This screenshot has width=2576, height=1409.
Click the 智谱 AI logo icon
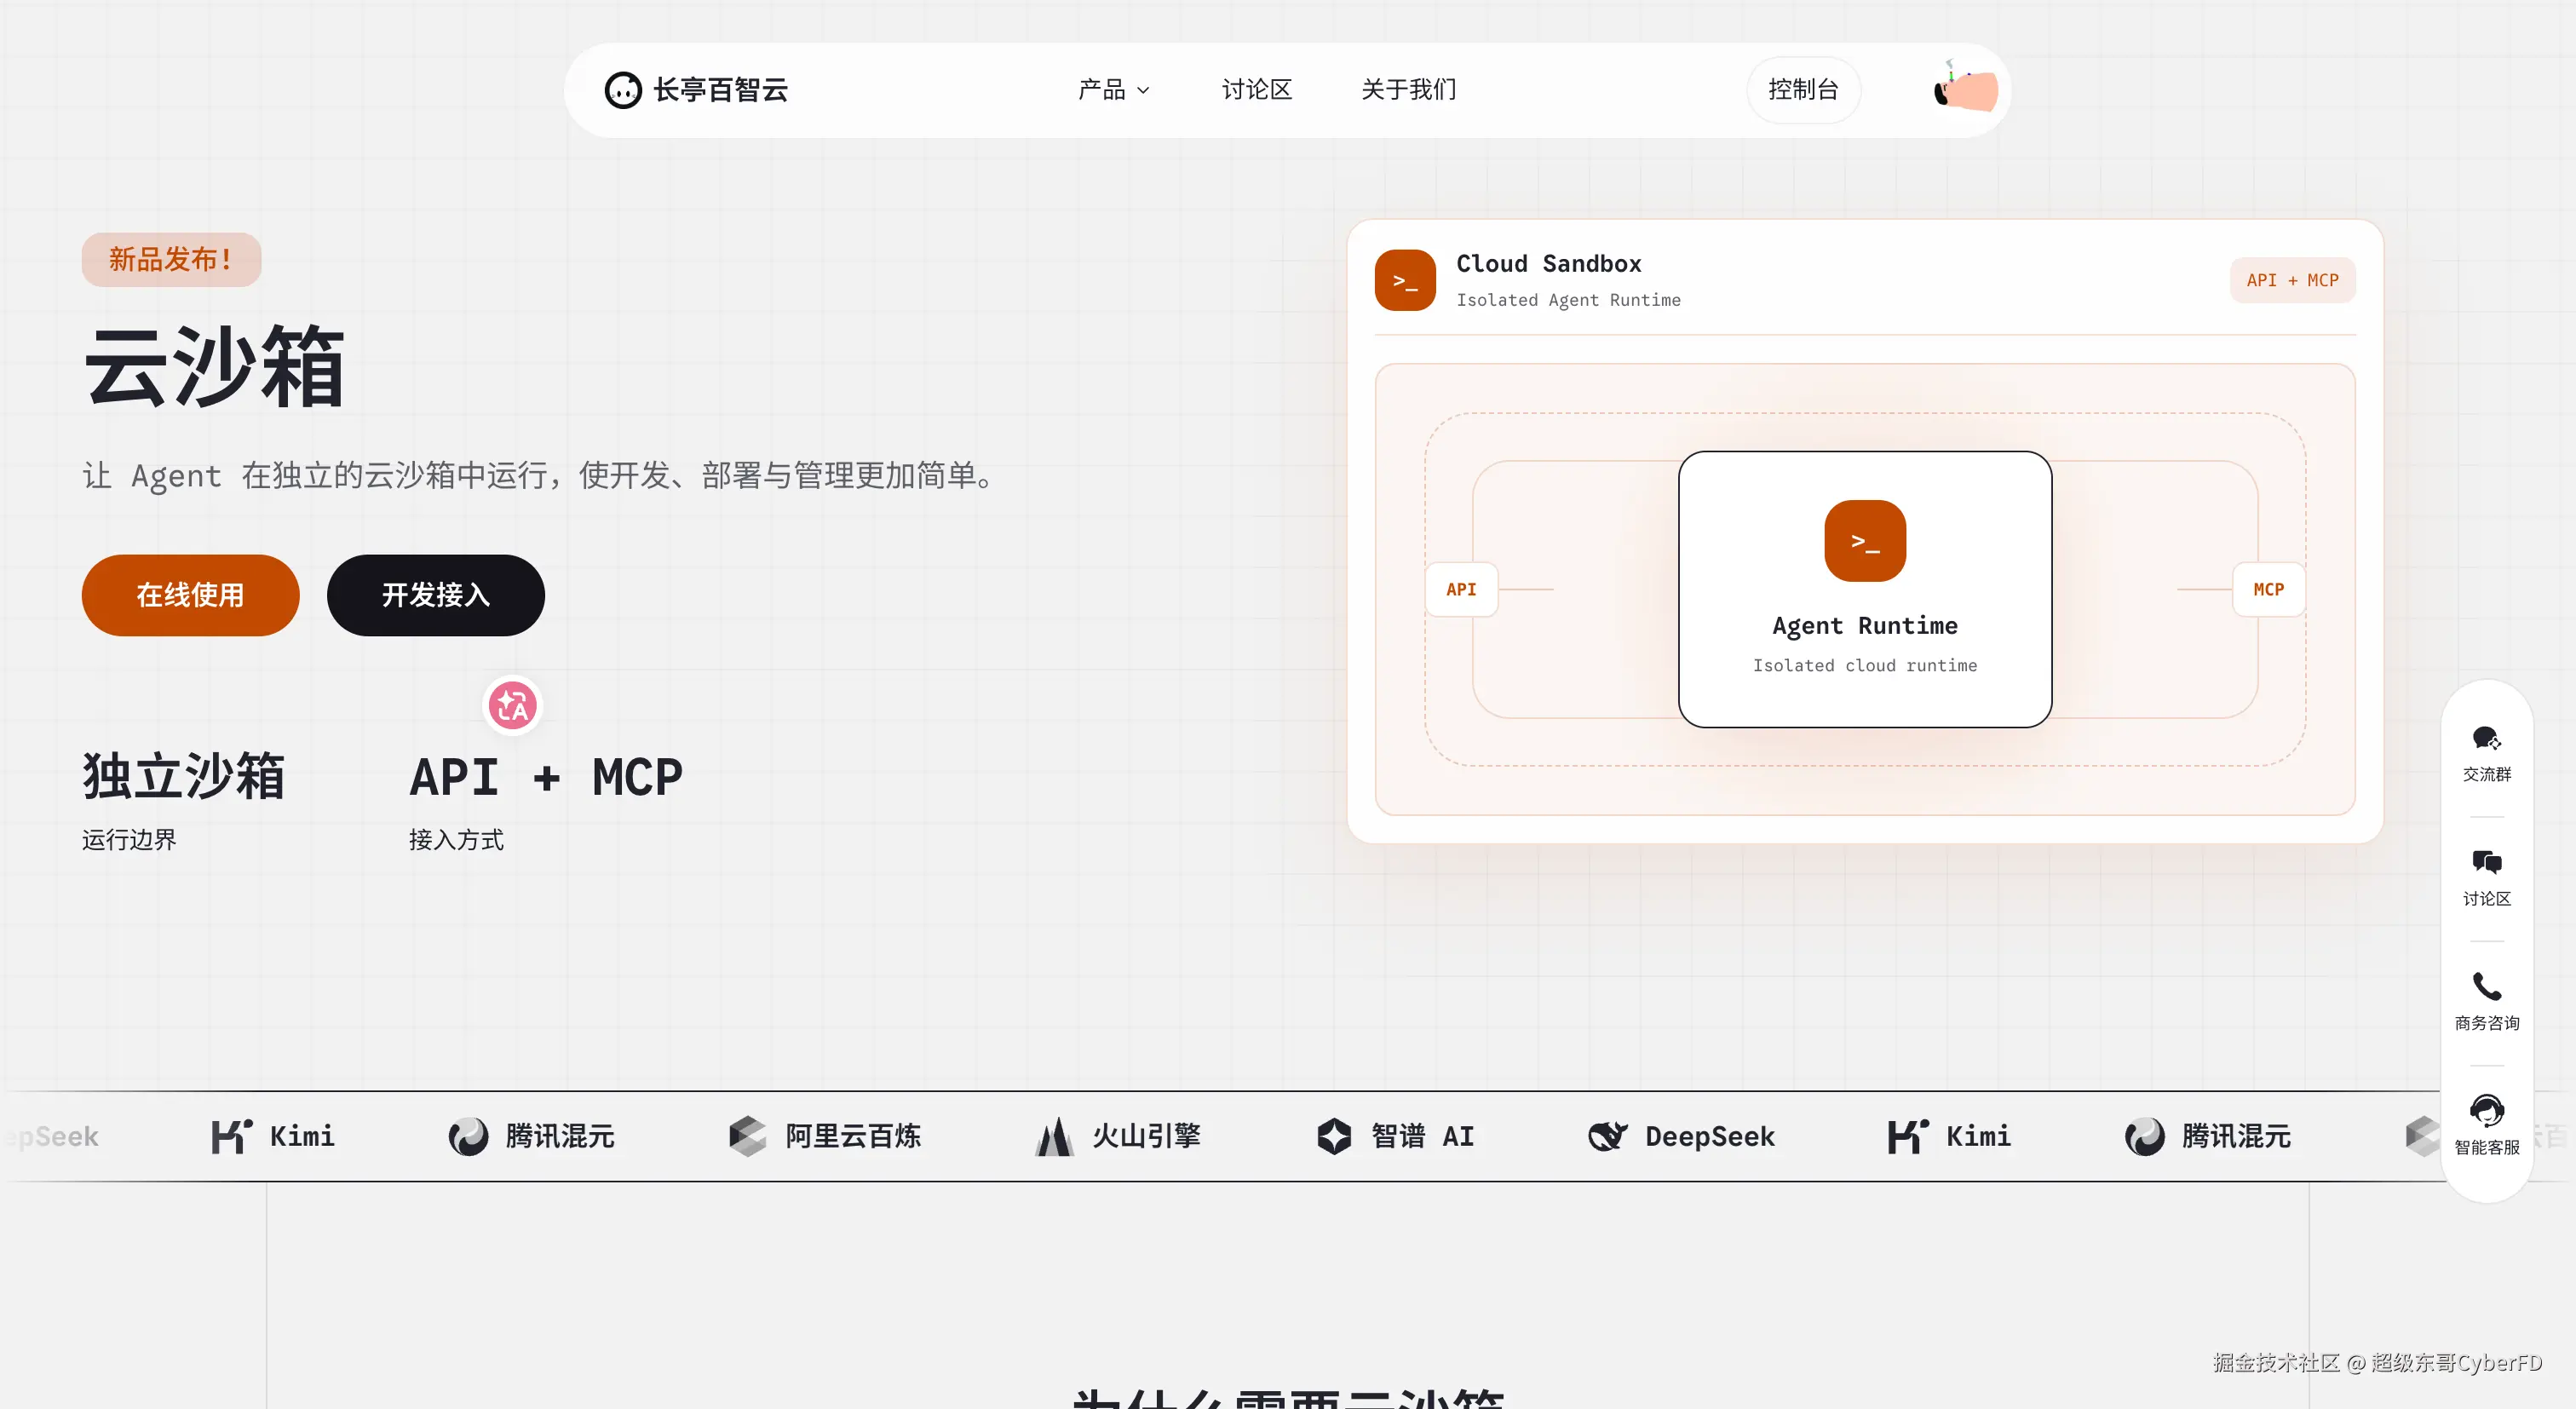(1334, 1137)
